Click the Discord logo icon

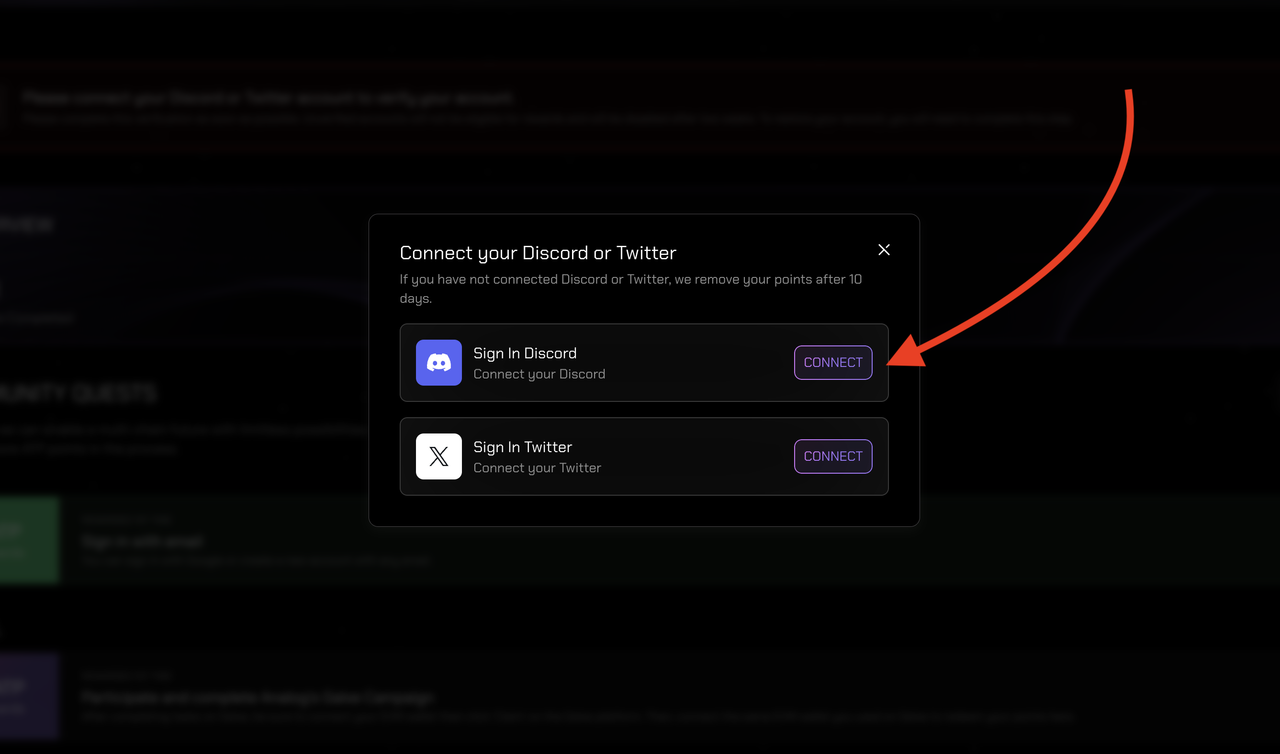[439, 363]
